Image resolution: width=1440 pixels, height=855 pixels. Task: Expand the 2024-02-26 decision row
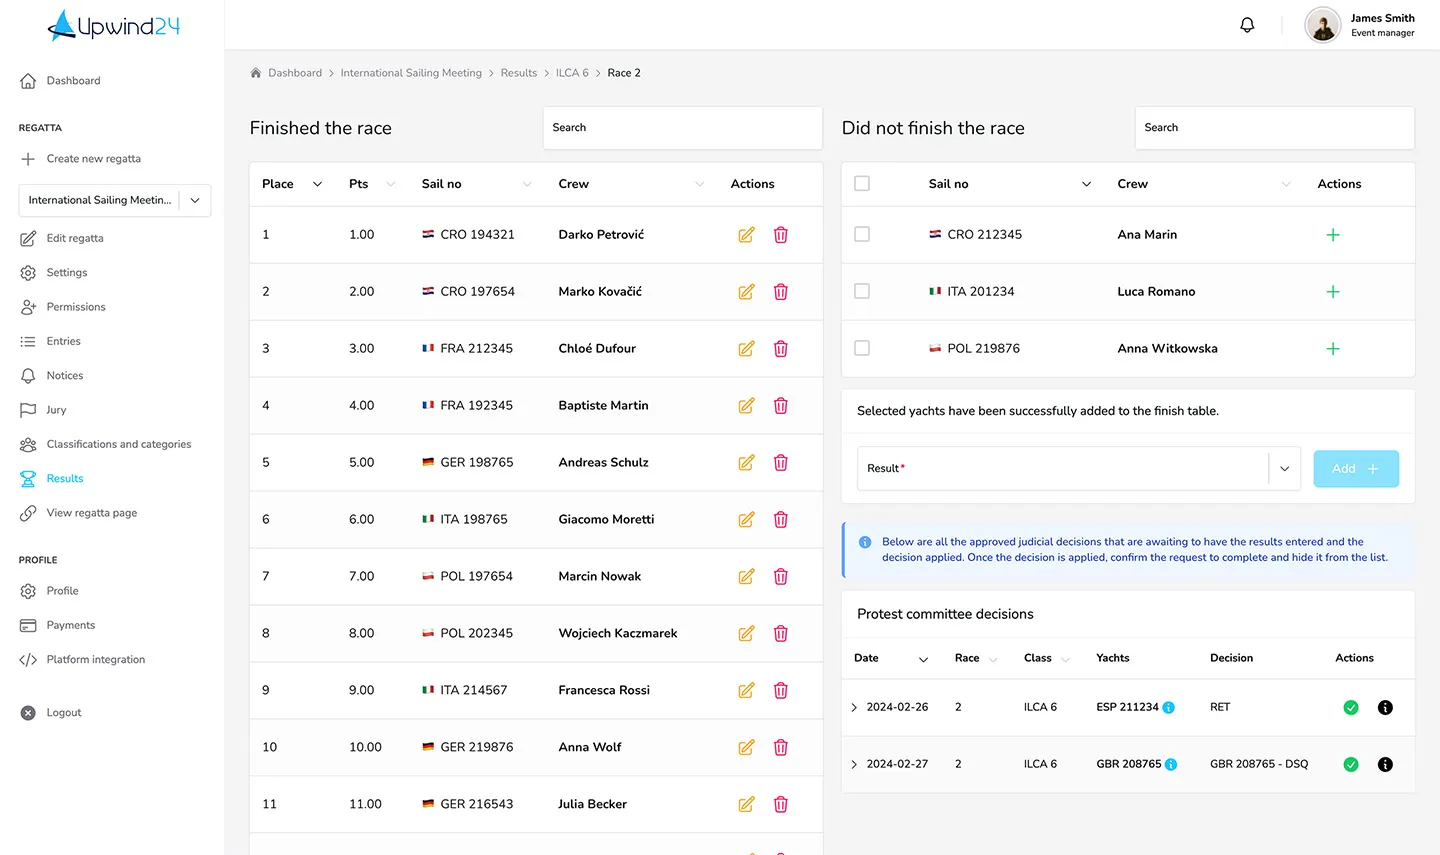pos(854,708)
